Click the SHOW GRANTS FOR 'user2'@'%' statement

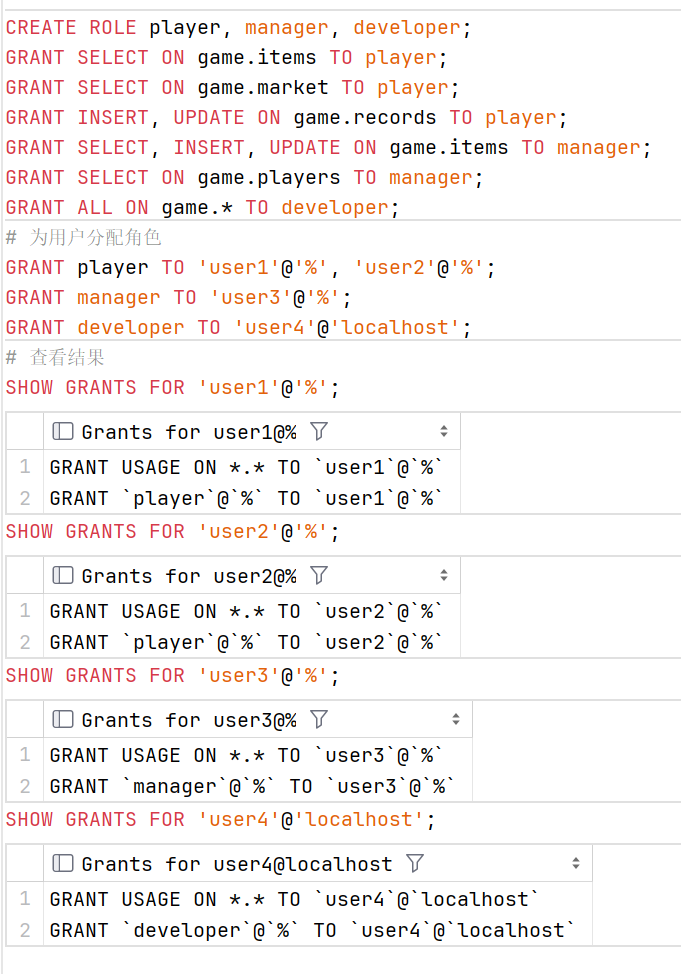pyautogui.click(x=173, y=532)
